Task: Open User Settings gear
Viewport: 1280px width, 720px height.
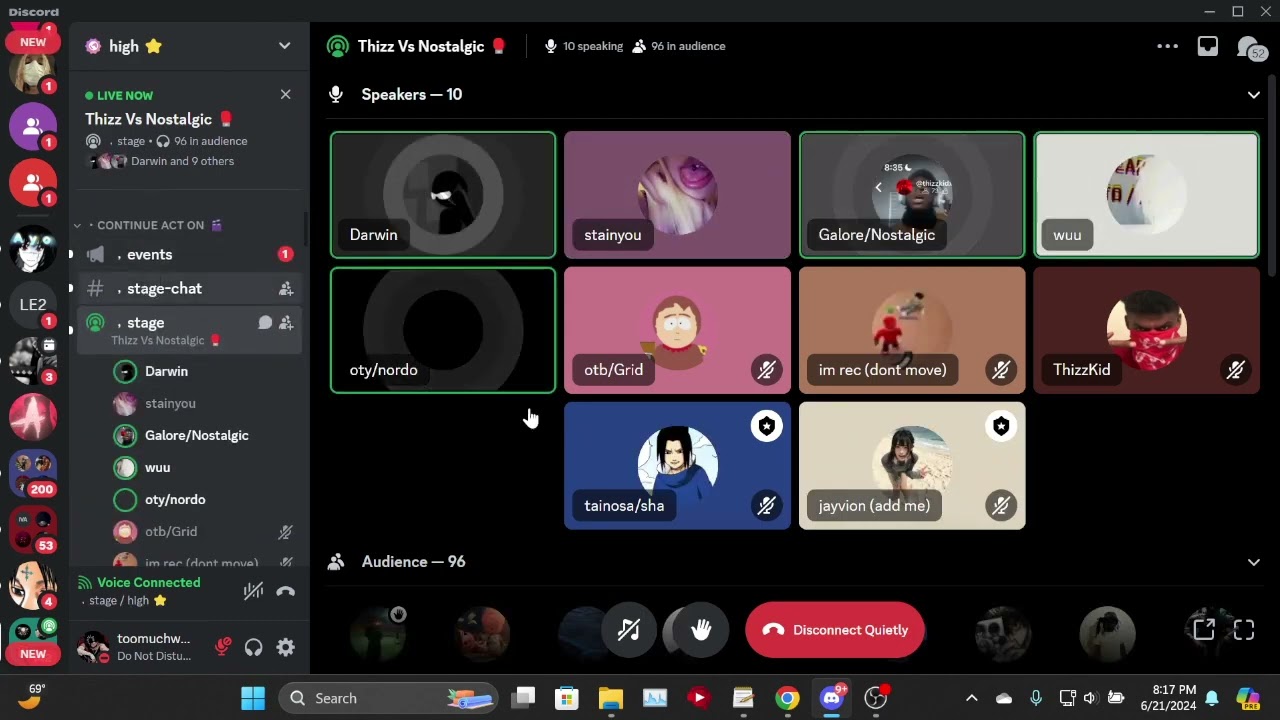Action: [285, 648]
